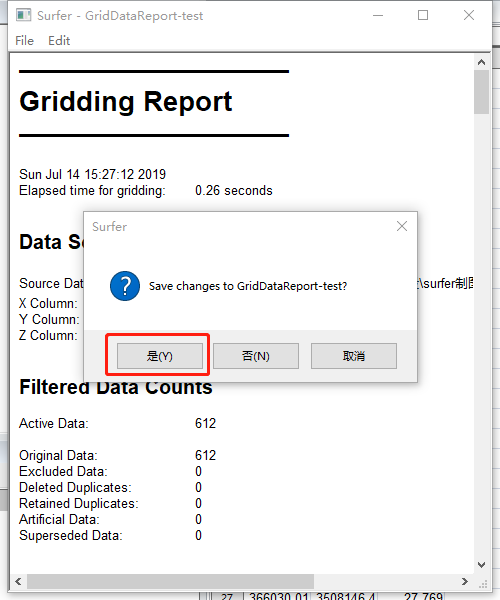500x600 pixels.
Task: Click the vertical scrollbar down arrow
Action: point(481,564)
